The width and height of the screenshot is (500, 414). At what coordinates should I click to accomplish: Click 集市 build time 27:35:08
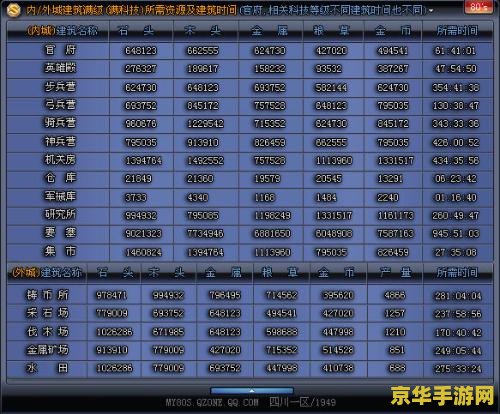(456, 252)
